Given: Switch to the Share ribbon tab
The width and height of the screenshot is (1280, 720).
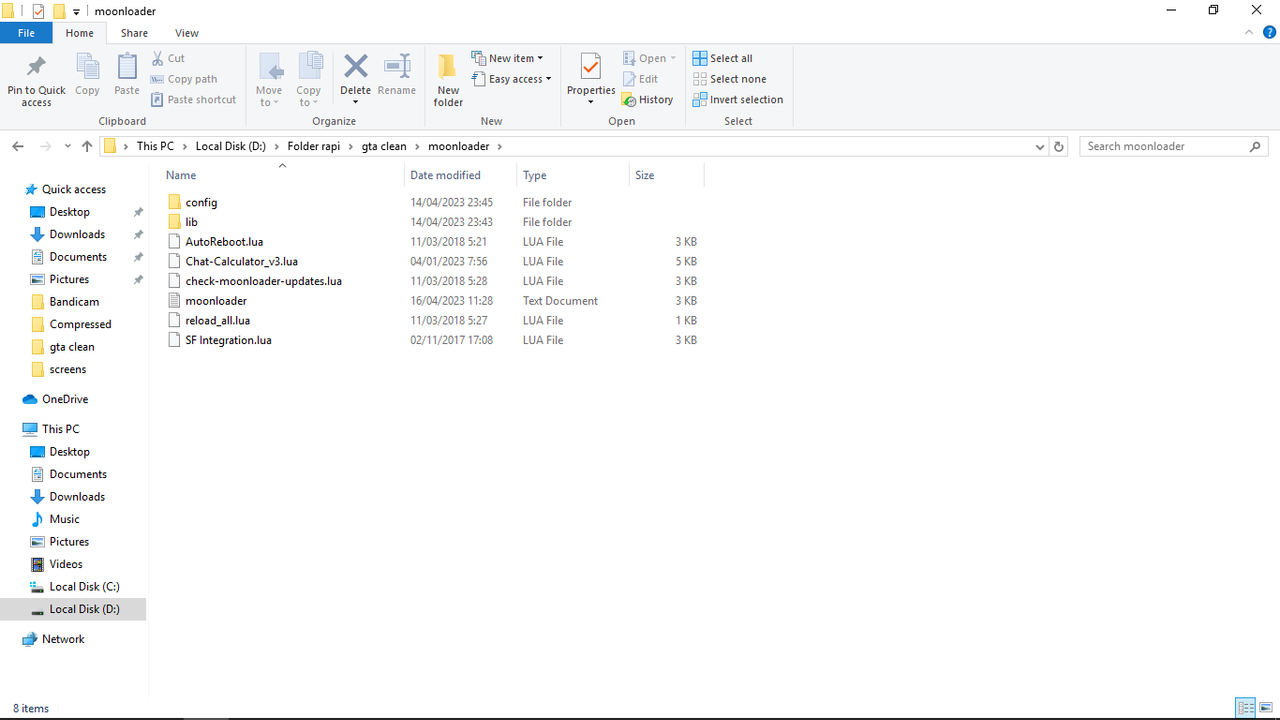Looking at the screenshot, I should click(x=134, y=33).
